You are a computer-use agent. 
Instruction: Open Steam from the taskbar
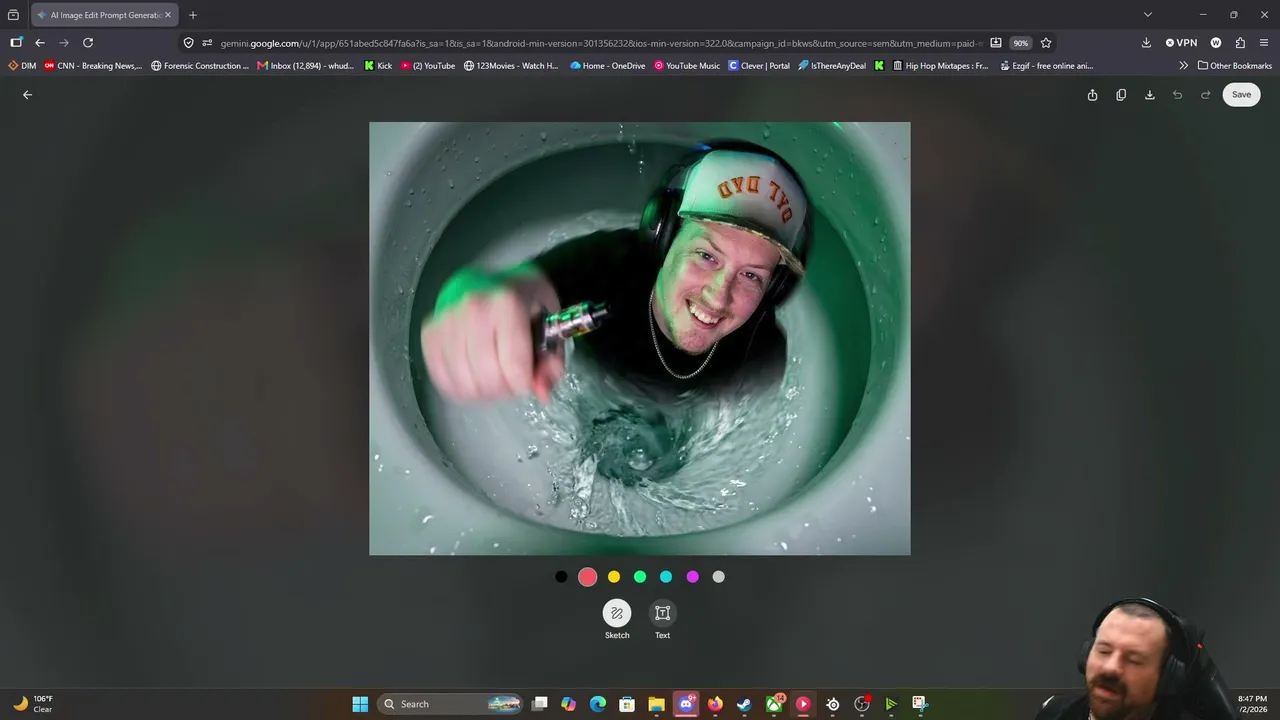pyautogui.click(x=744, y=704)
